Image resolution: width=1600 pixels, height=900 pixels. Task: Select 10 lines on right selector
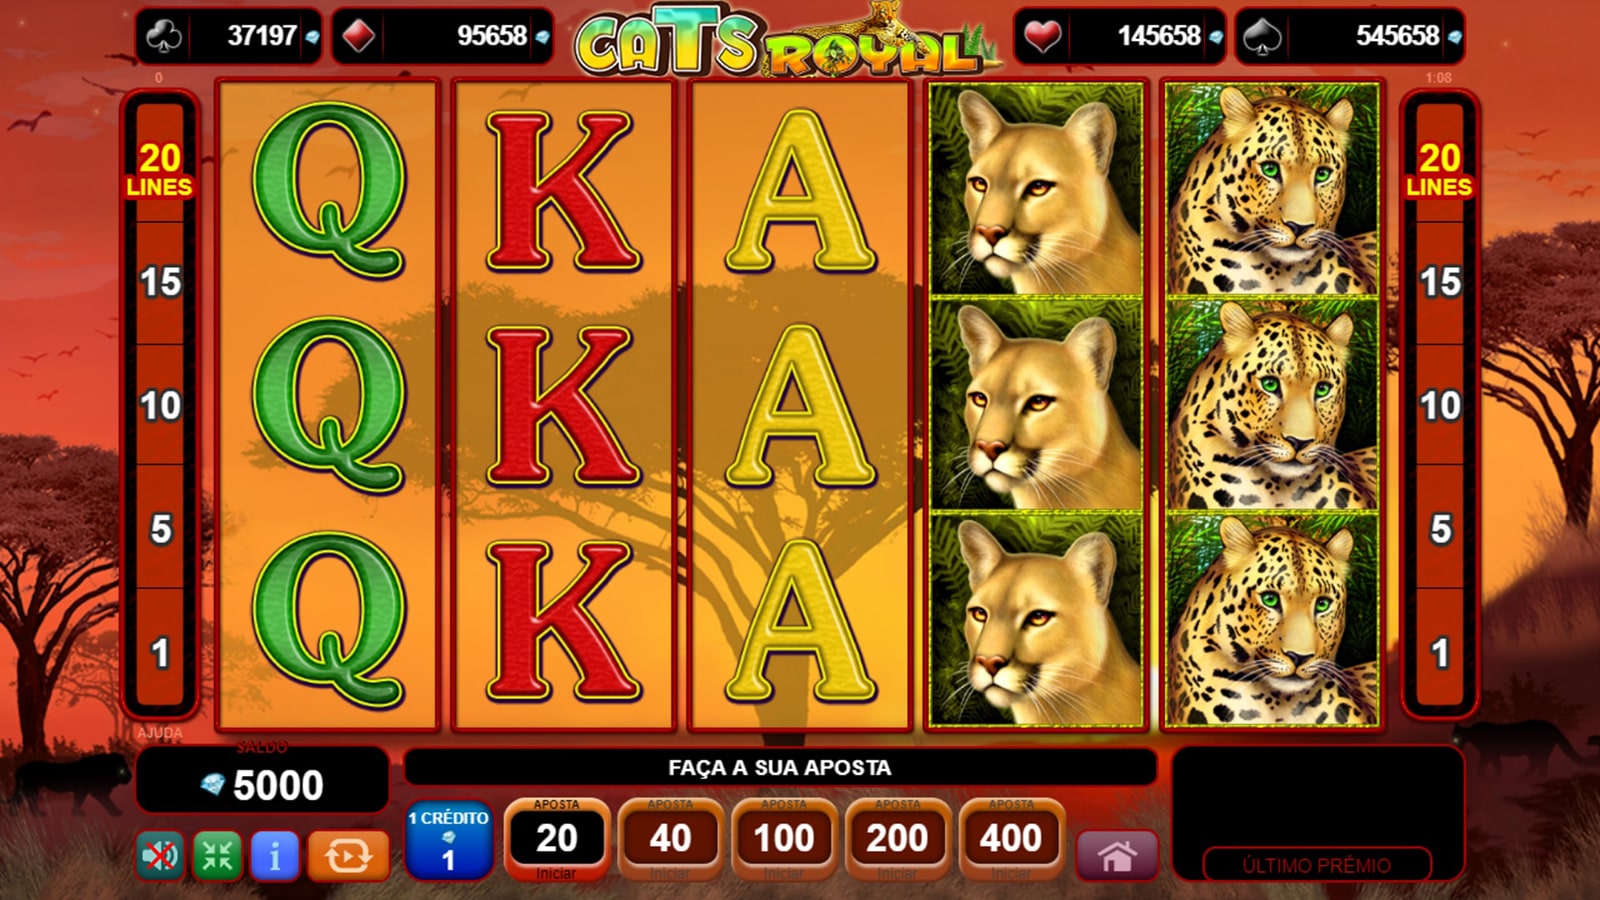(1440, 406)
